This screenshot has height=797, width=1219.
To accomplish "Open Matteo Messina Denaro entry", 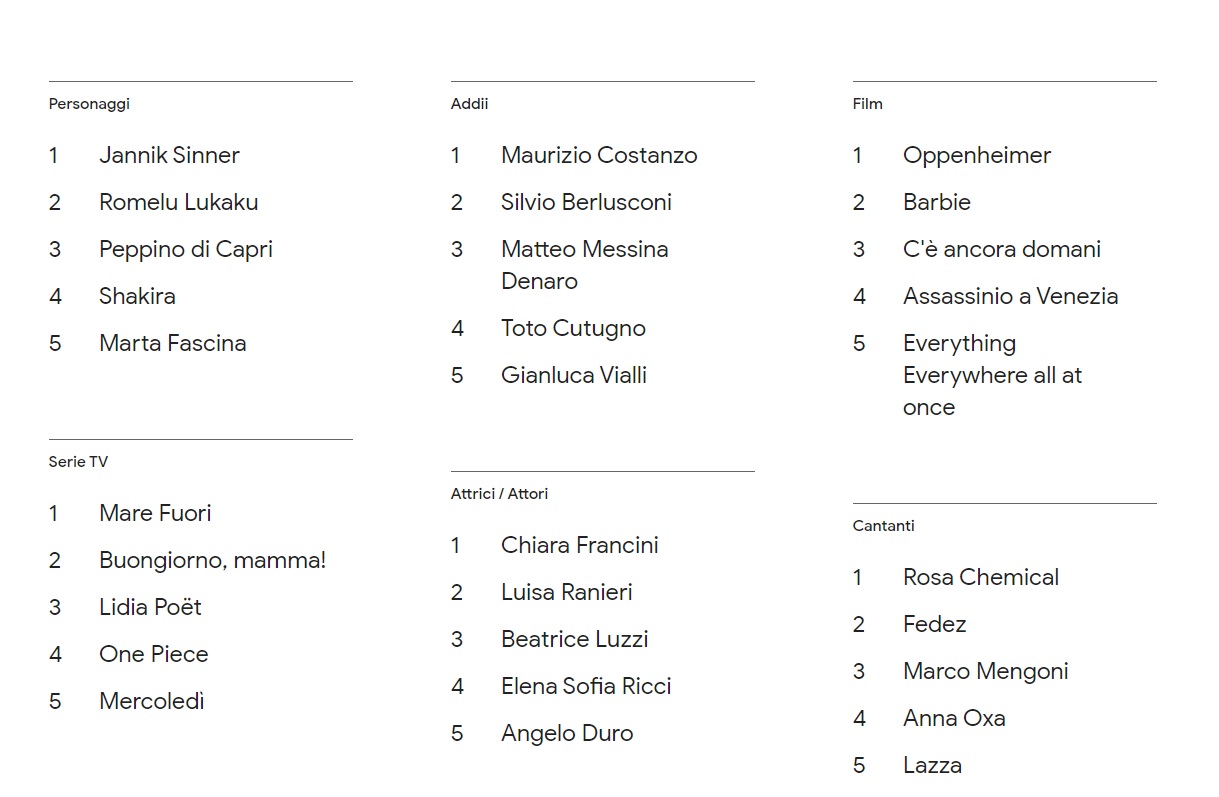I will coord(584,265).
